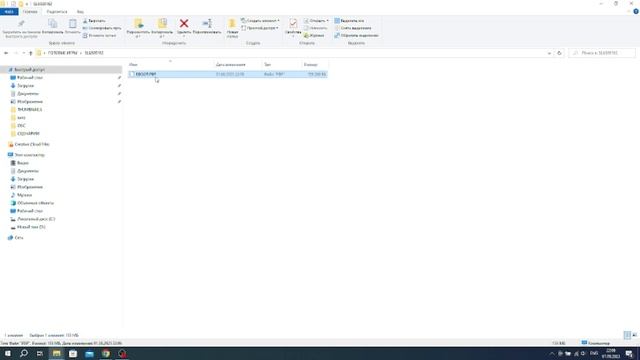This screenshot has height=360, width=640.
Task: Open Task View on the taskbar
Action: [x=40, y=353]
